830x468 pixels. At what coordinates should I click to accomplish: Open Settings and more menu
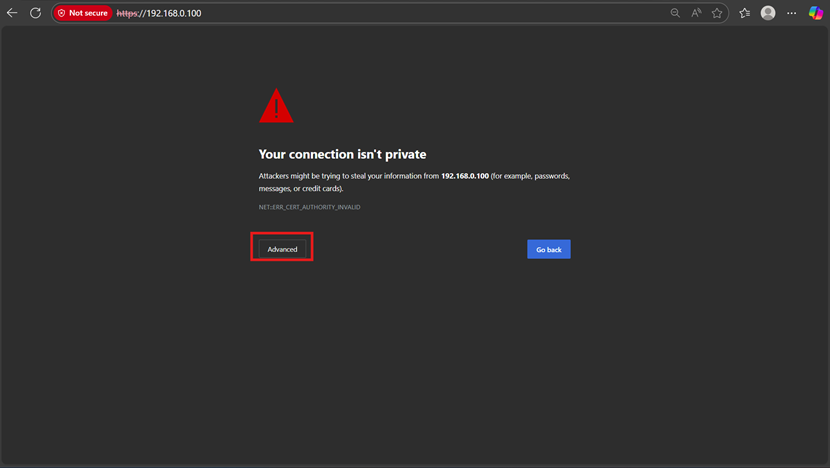click(x=792, y=13)
